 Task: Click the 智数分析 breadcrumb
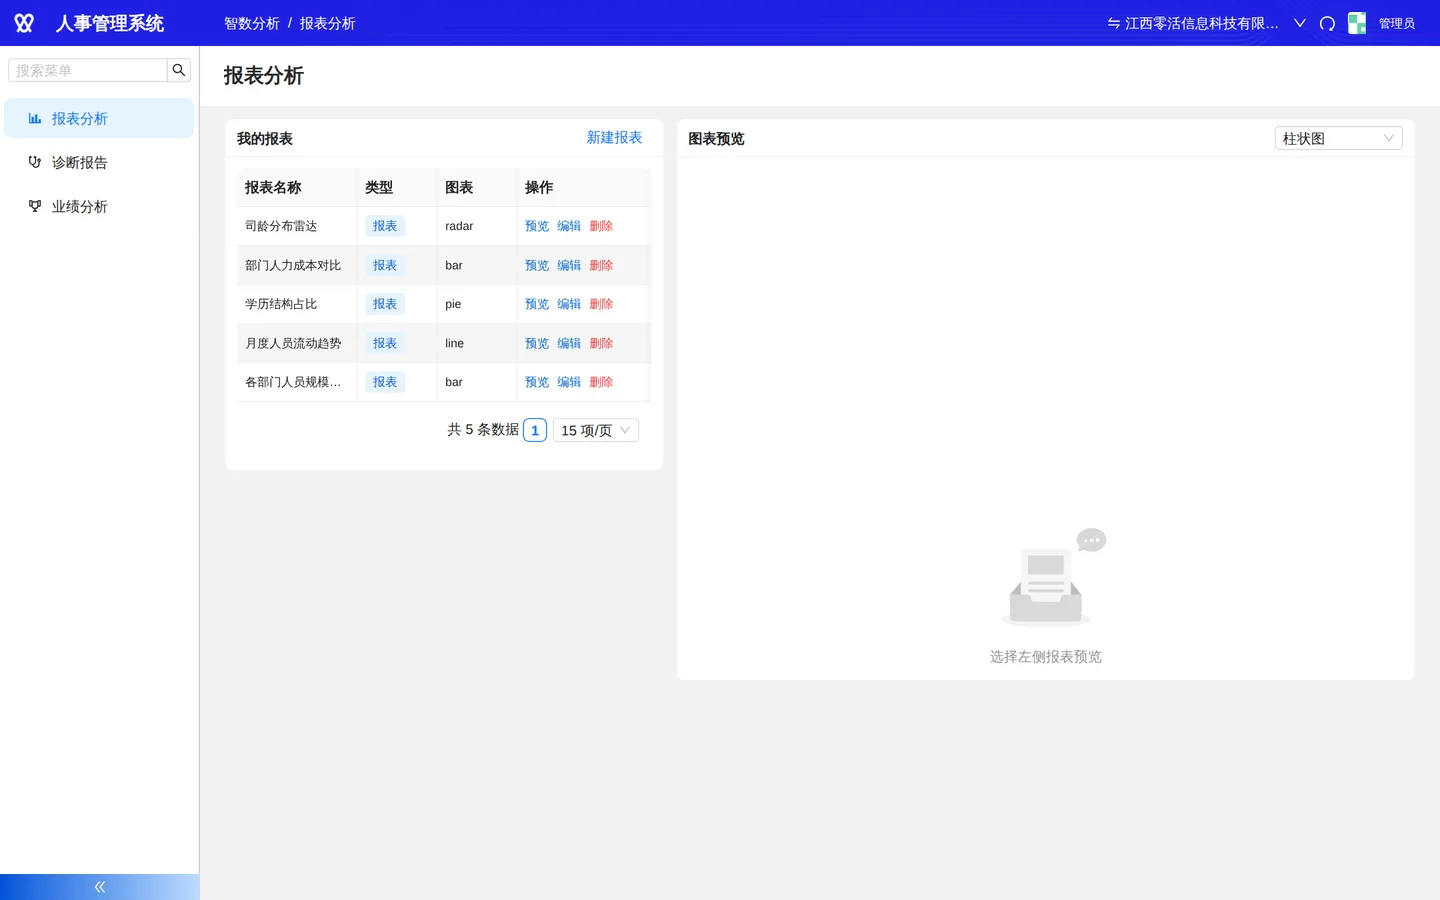click(x=252, y=23)
